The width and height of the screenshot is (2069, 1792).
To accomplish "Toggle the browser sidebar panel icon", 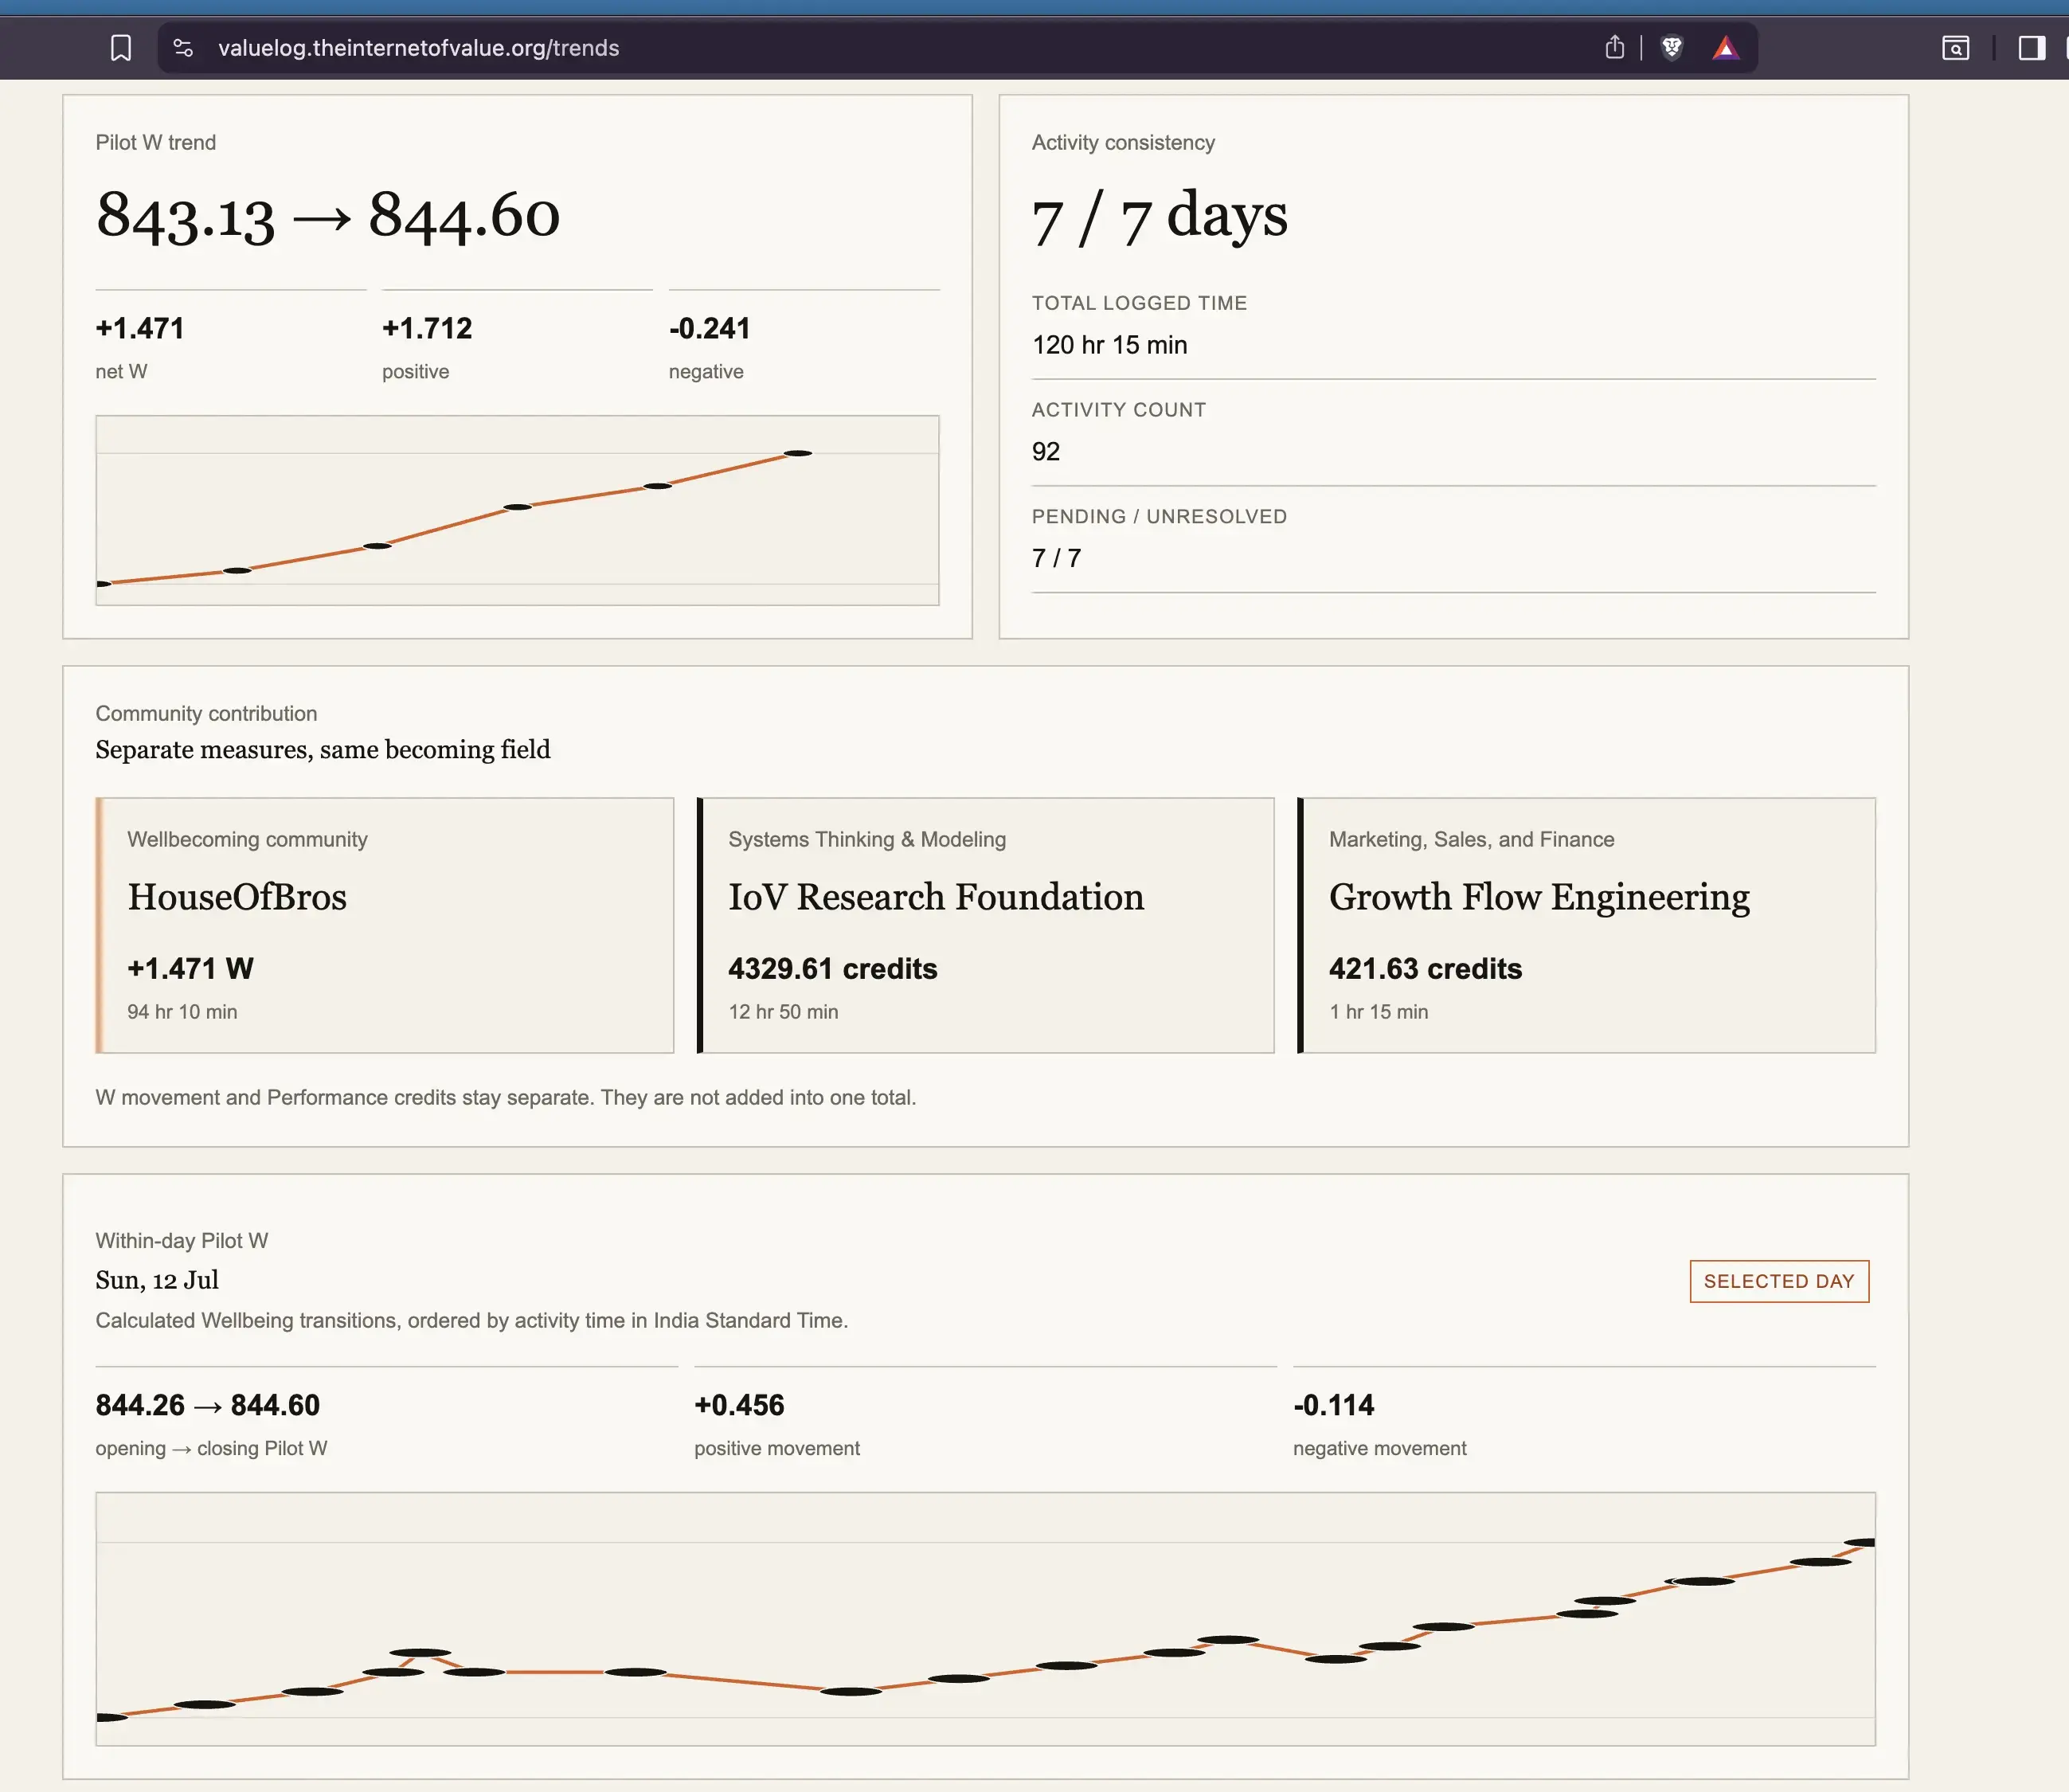I will (x=2031, y=48).
